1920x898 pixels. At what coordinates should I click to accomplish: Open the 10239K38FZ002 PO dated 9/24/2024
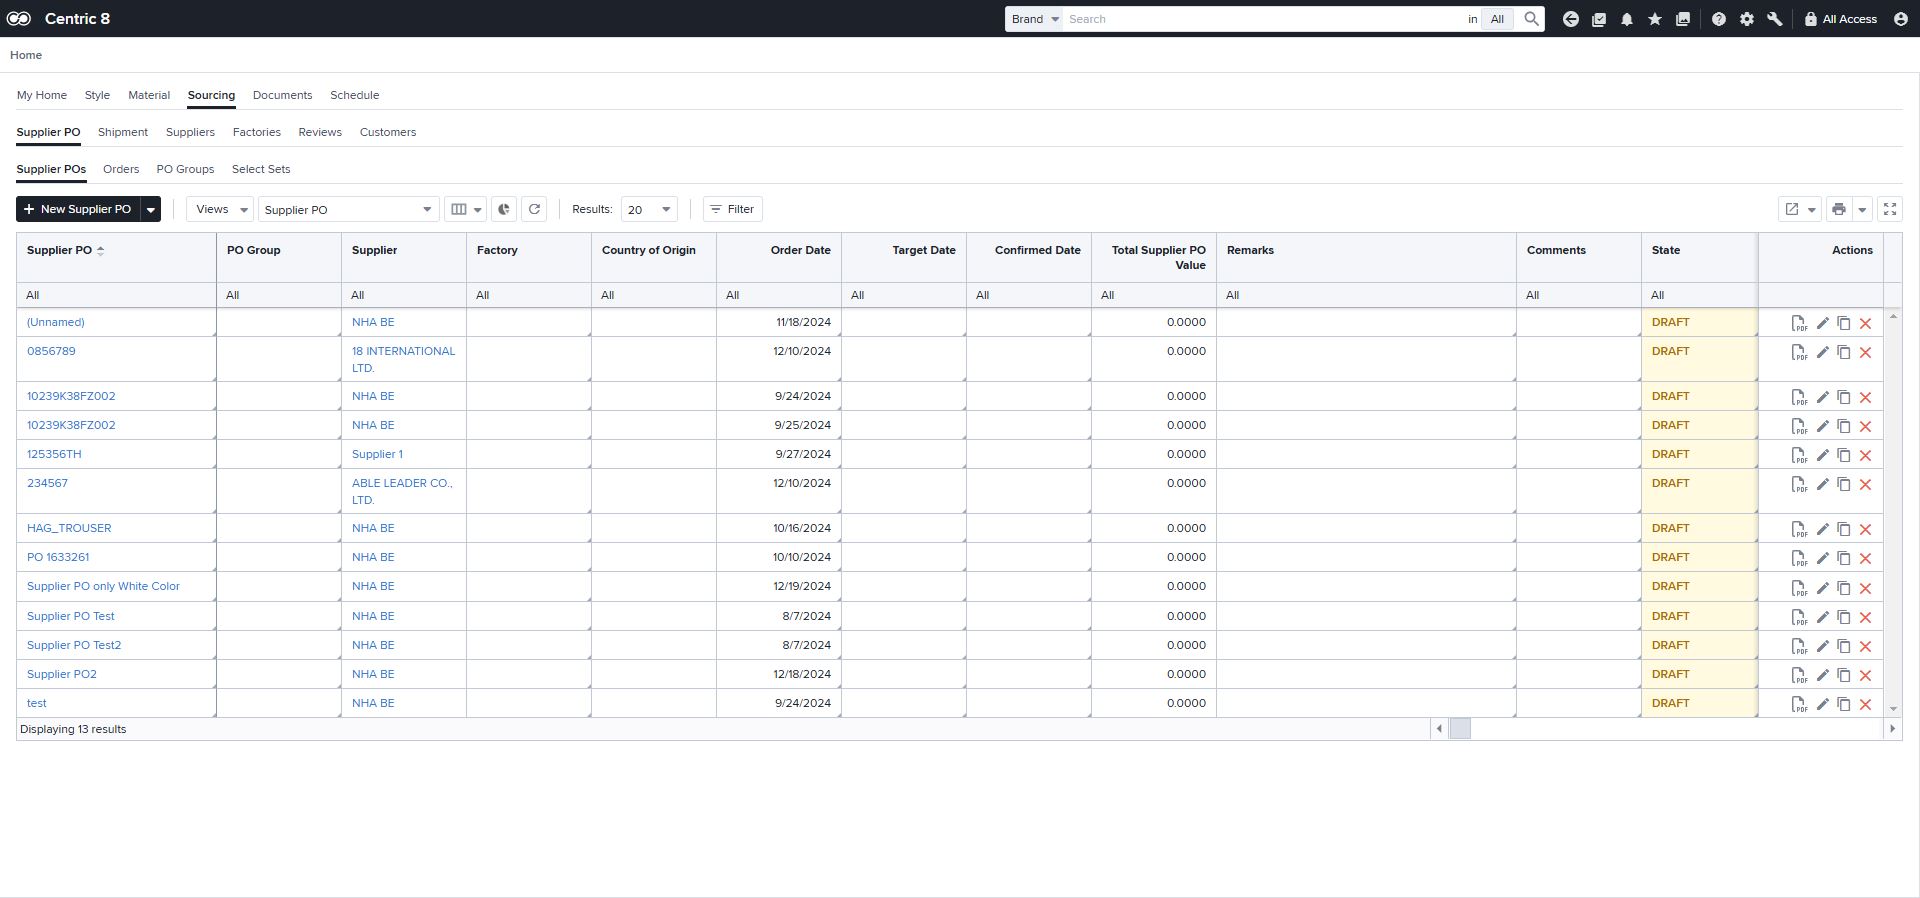[x=71, y=396]
